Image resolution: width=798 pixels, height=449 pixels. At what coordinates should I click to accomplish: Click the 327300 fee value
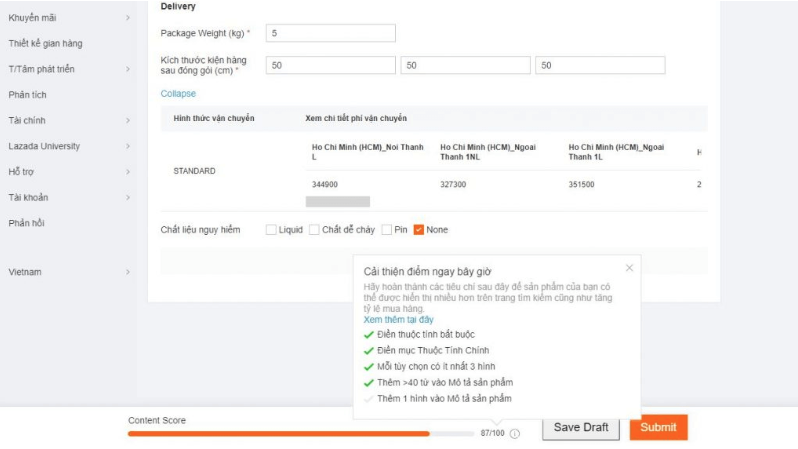tap(453, 184)
